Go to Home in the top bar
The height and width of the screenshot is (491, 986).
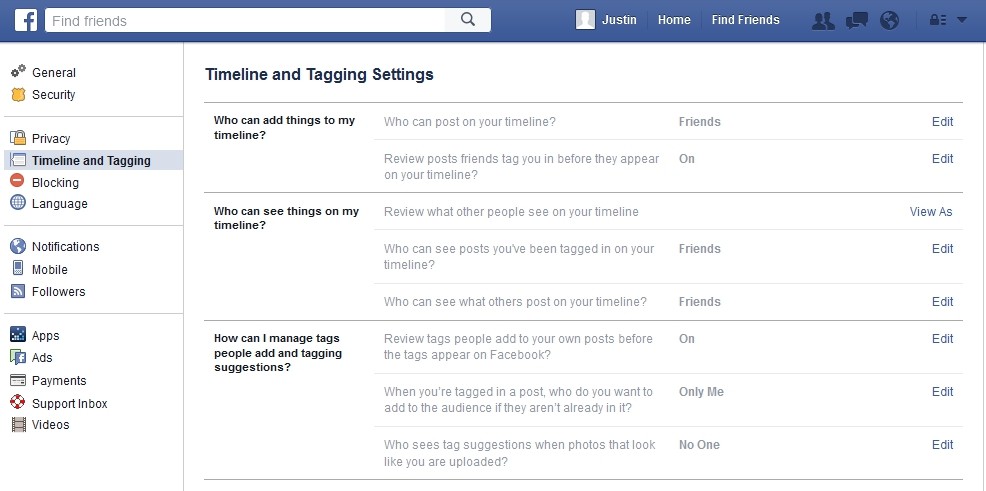pos(674,20)
